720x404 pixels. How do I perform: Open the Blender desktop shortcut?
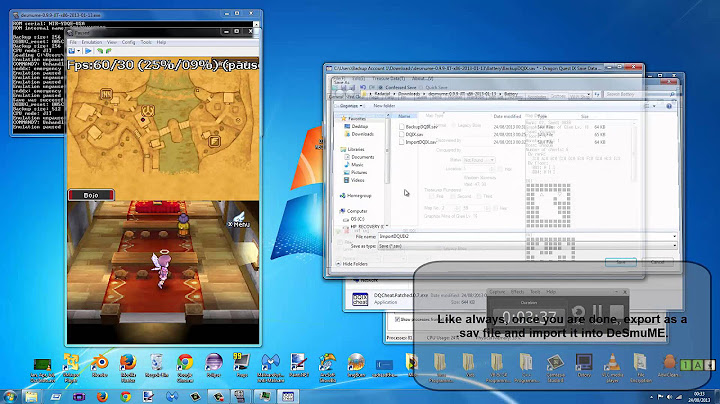point(100,366)
